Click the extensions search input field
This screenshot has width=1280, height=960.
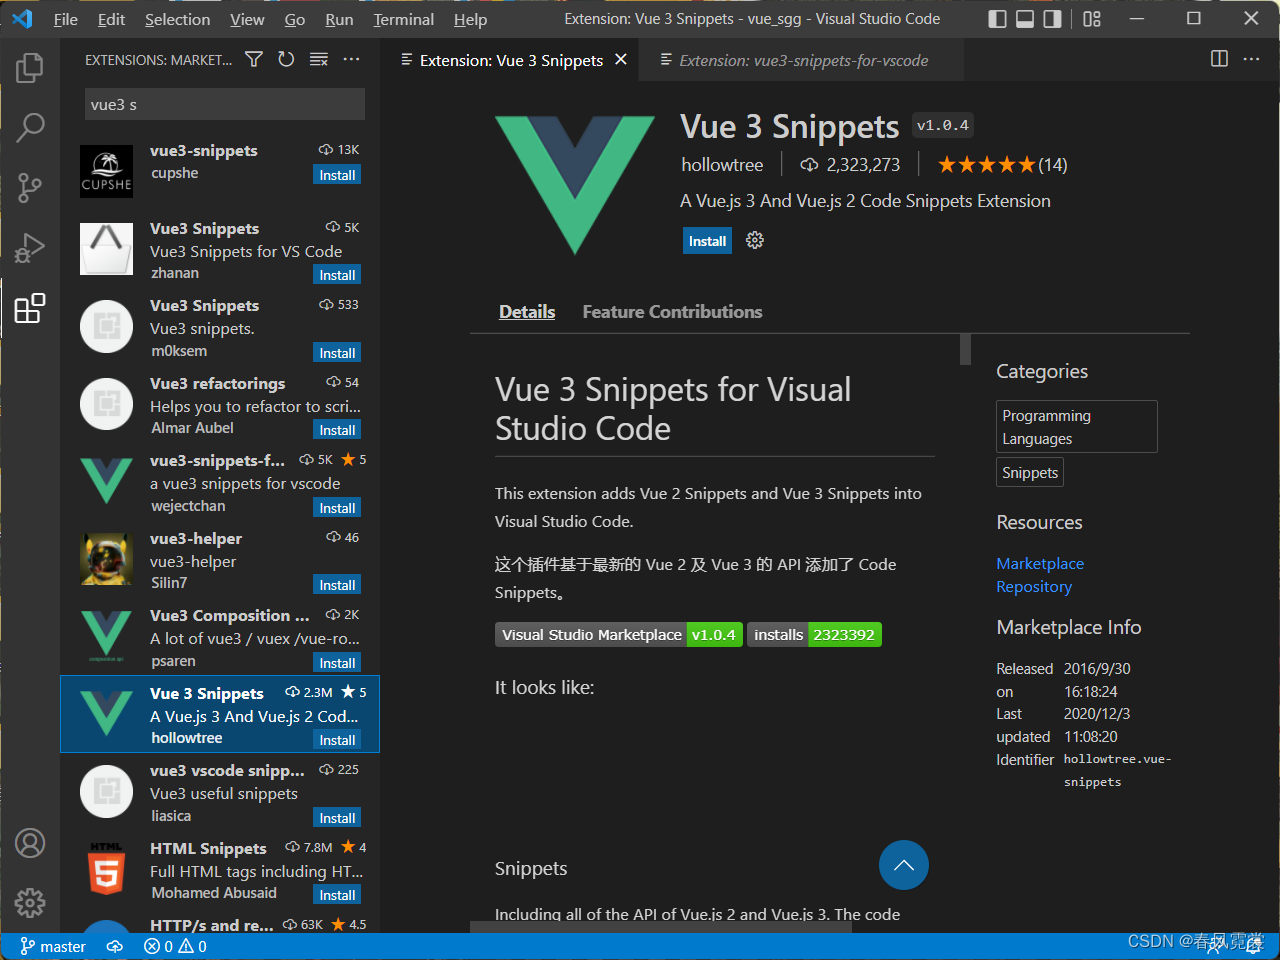tap(225, 104)
